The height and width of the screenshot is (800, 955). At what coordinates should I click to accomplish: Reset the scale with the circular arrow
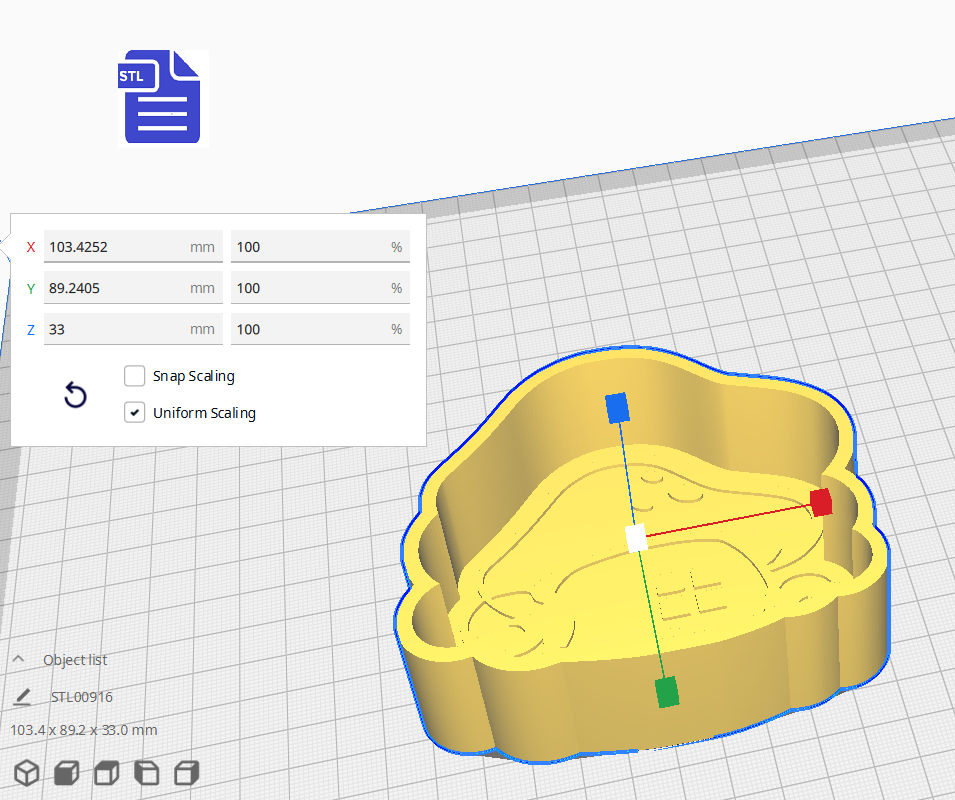pos(75,396)
